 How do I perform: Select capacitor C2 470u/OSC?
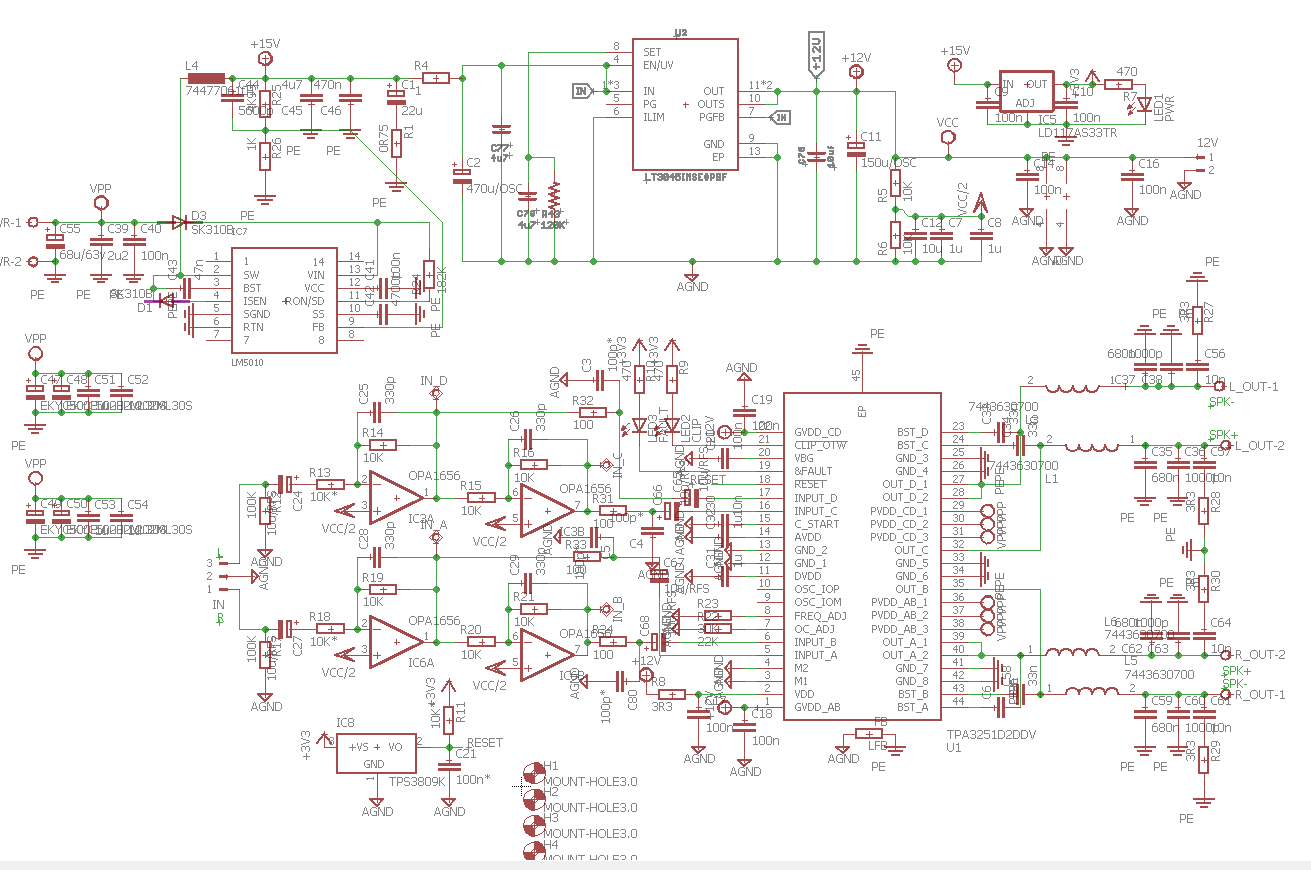click(461, 175)
